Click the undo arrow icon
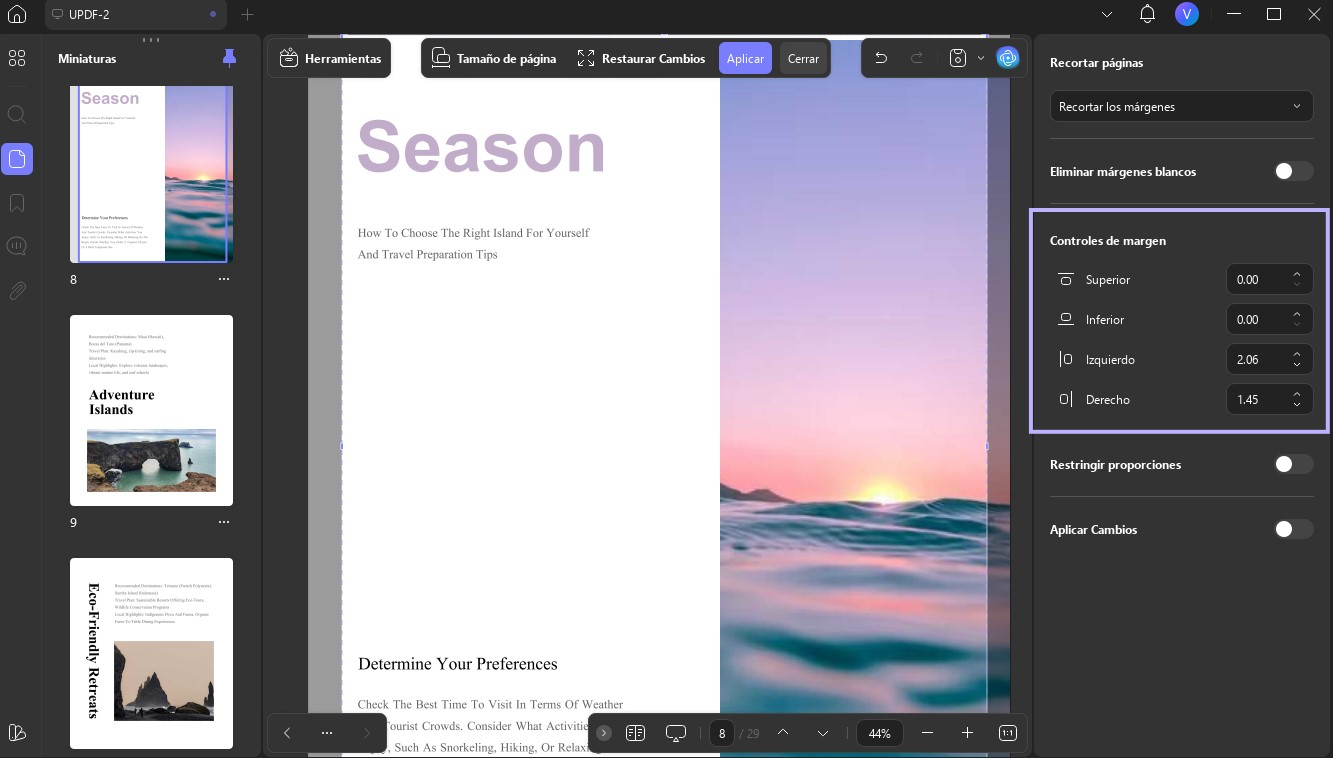The height and width of the screenshot is (758, 1333). (881, 58)
